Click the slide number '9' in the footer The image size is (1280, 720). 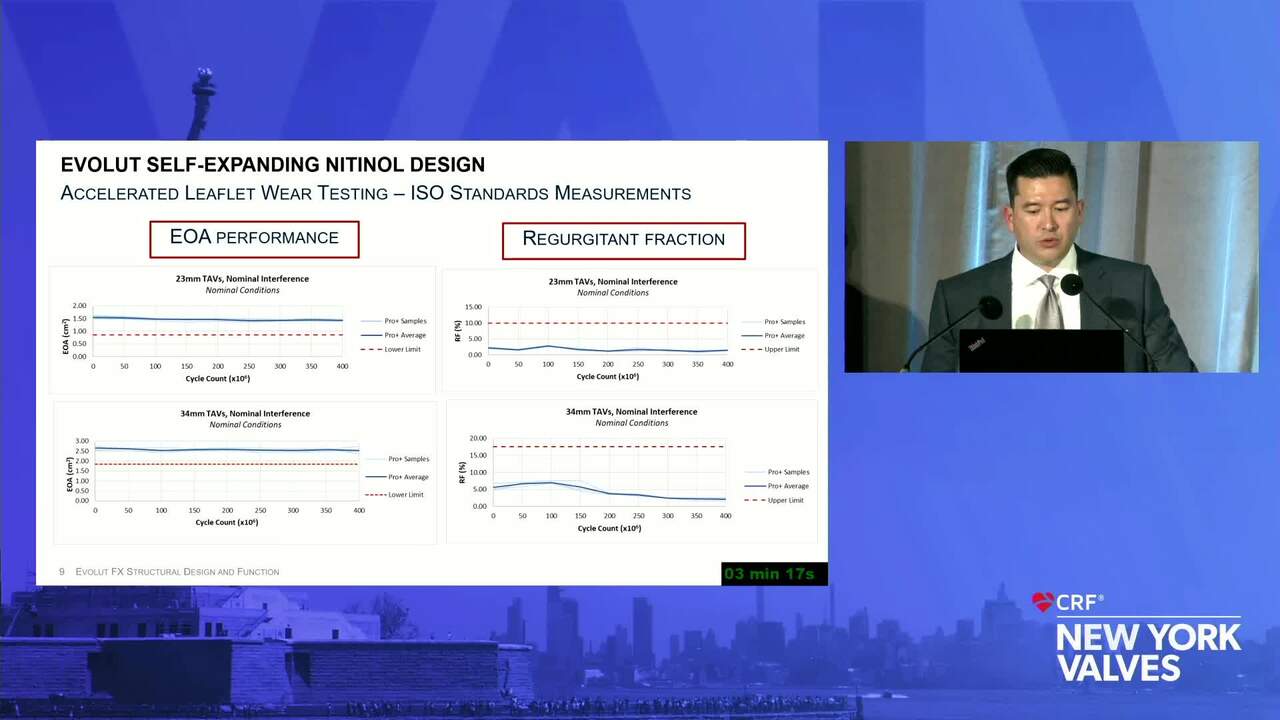tap(62, 572)
